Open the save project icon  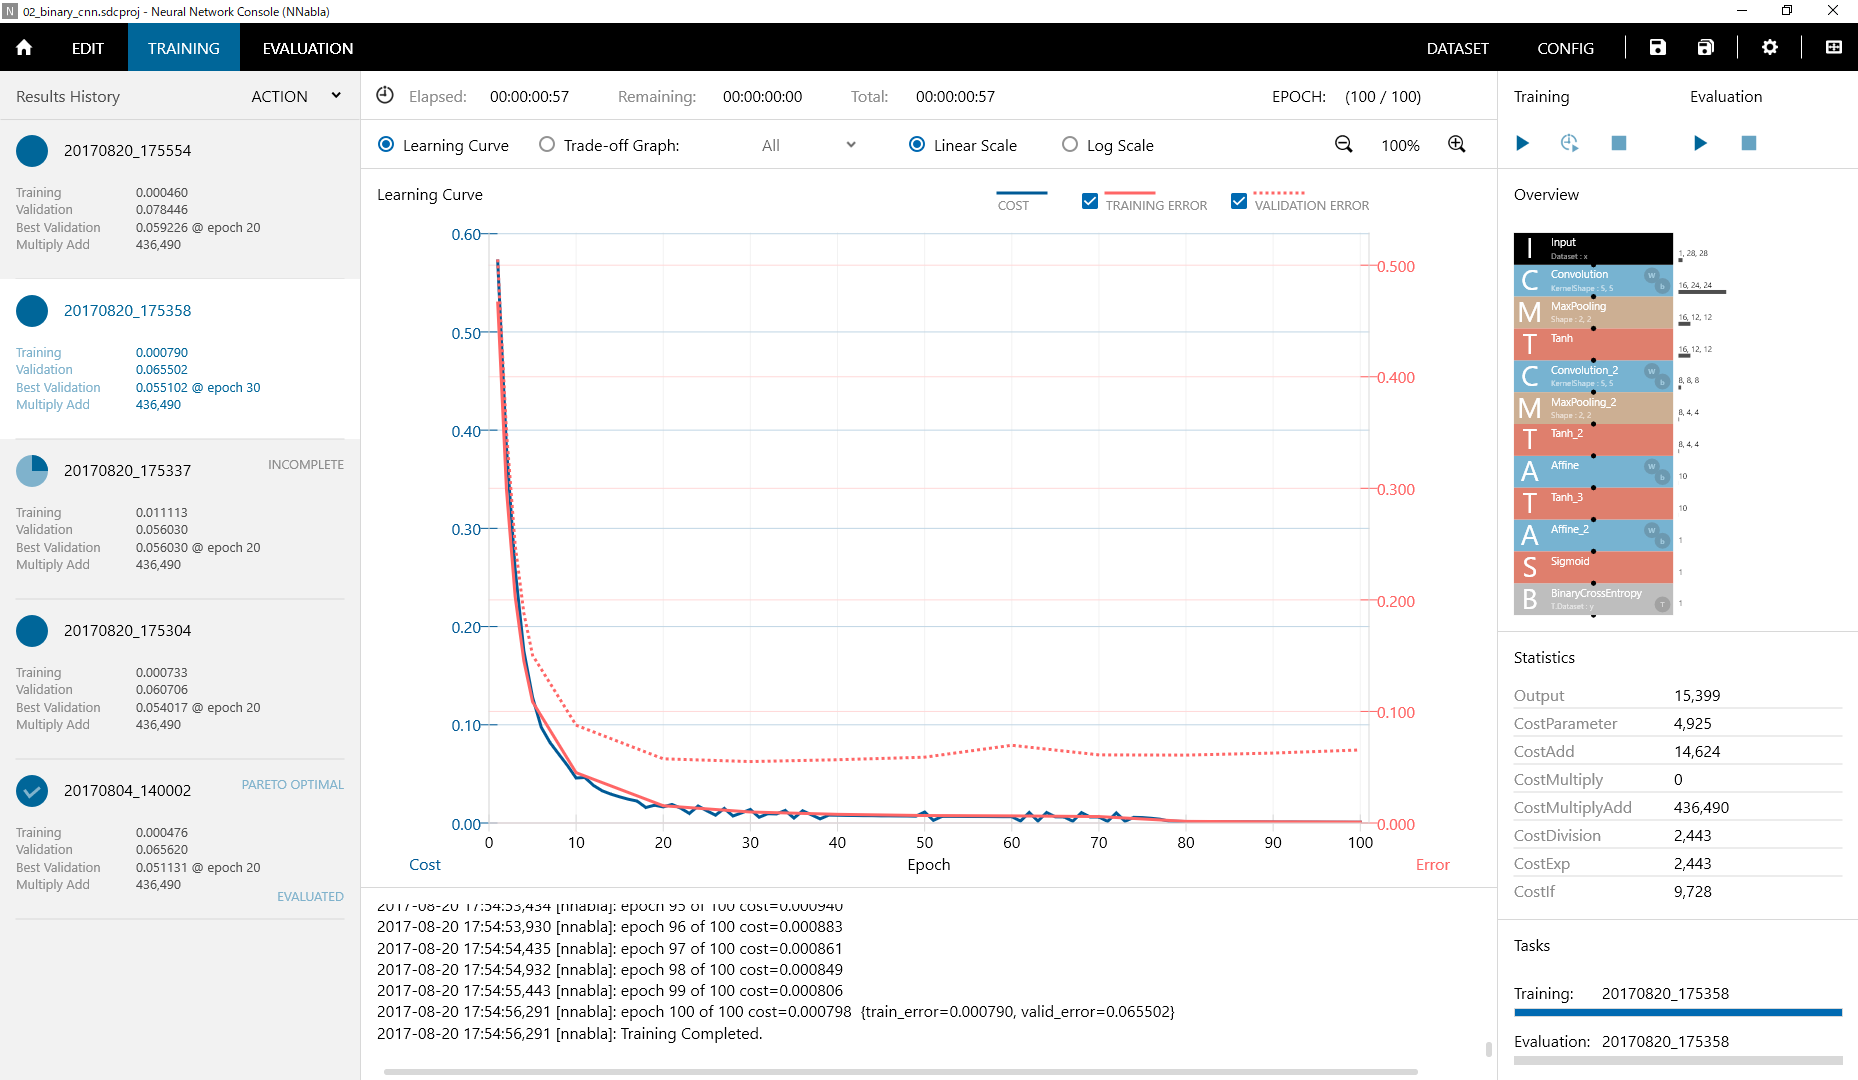point(1658,47)
